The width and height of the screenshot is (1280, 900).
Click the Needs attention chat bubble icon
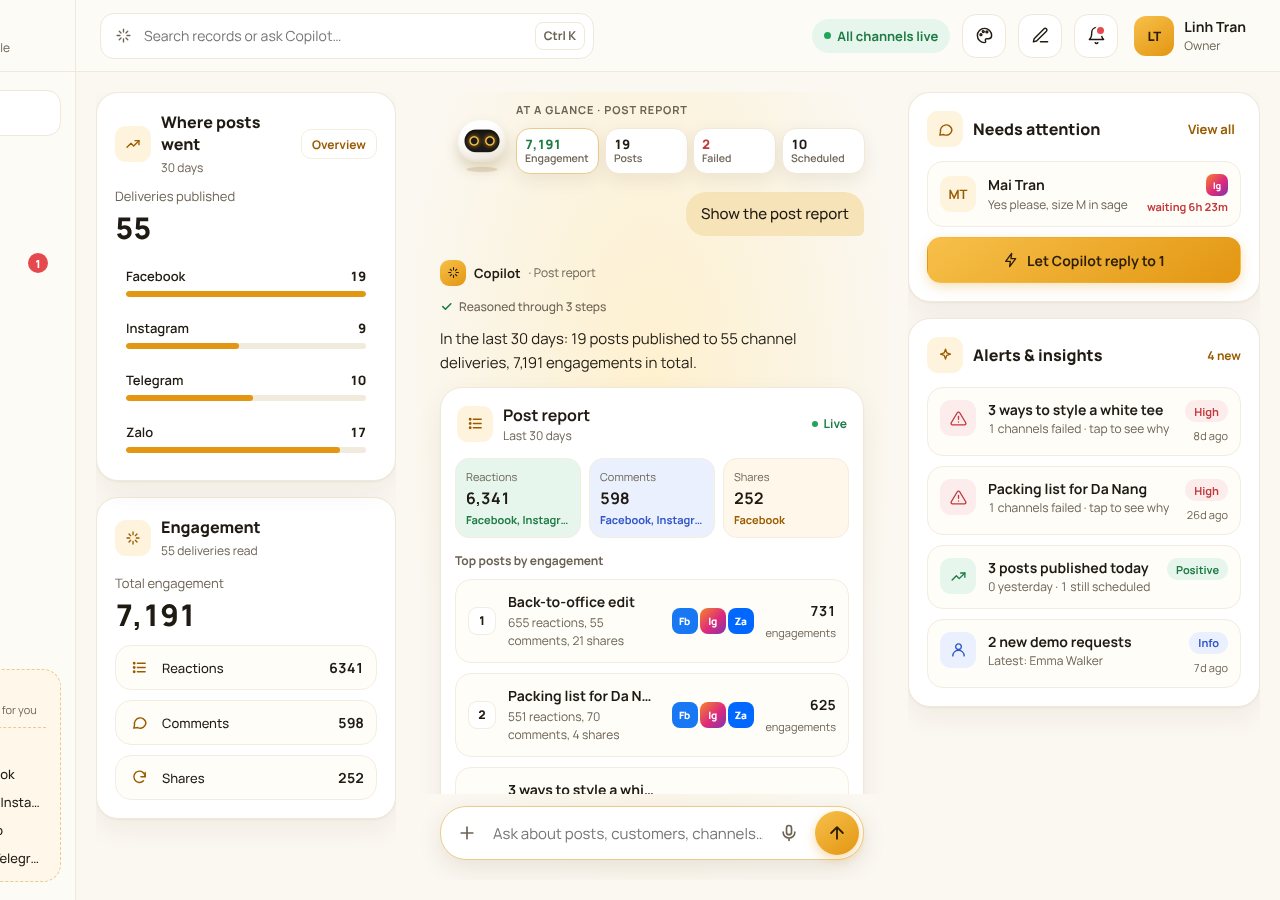(945, 129)
